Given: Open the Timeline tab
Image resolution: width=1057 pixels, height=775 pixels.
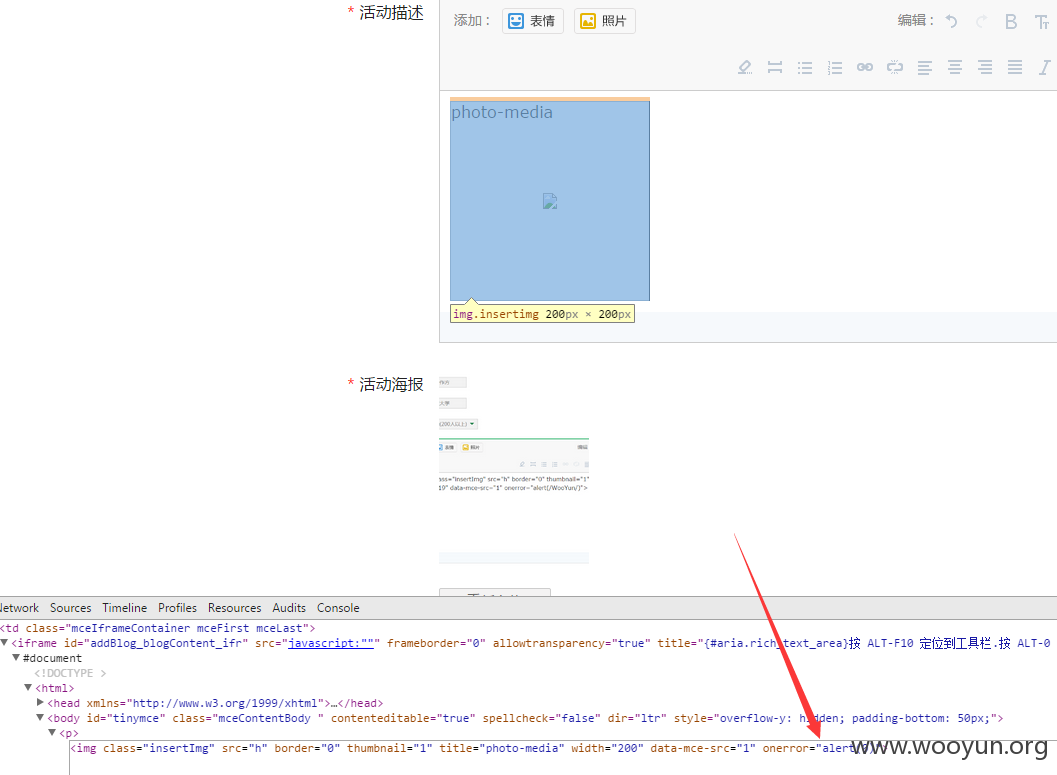Looking at the screenshot, I should coord(125,608).
